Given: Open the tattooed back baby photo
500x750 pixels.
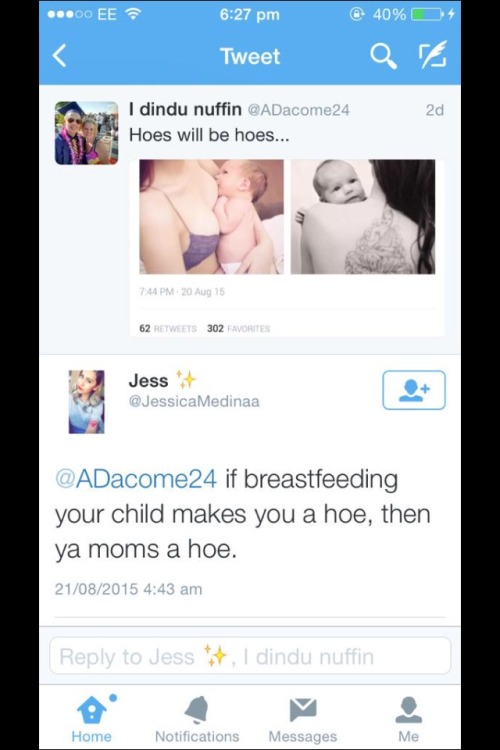Looking at the screenshot, I should click(x=363, y=217).
